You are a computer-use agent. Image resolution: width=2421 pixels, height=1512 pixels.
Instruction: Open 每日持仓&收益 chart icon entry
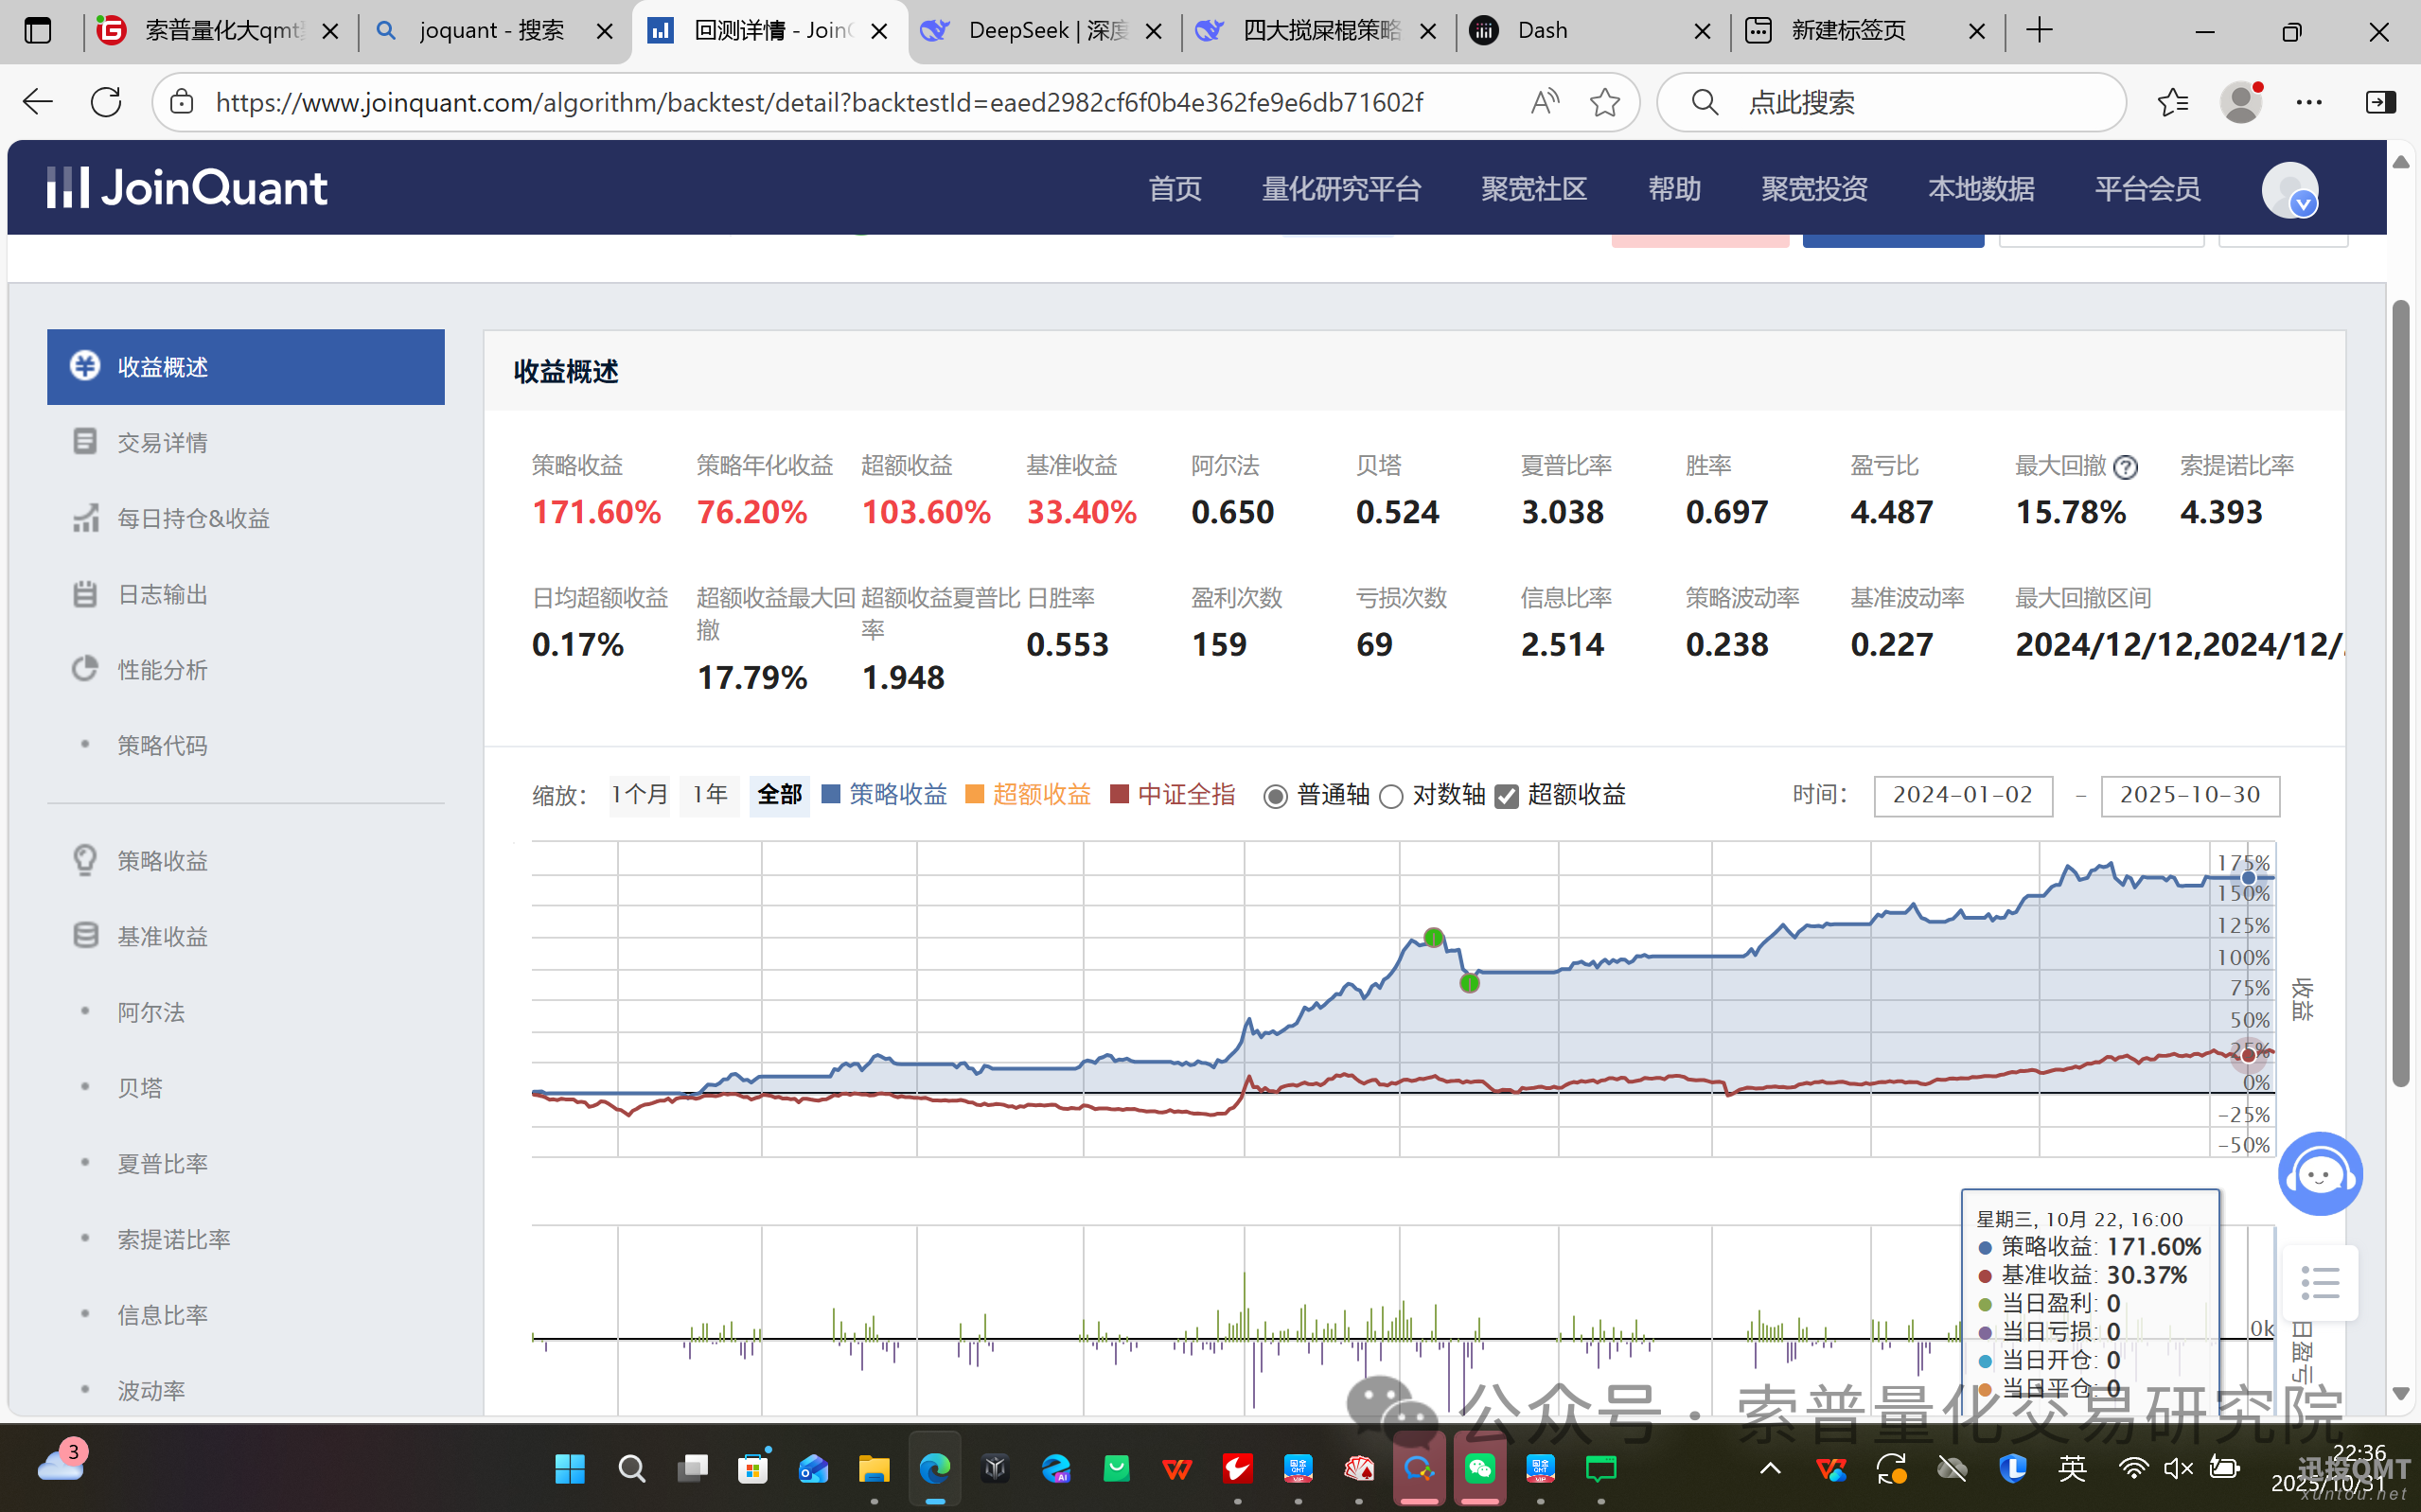pos(86,518)
